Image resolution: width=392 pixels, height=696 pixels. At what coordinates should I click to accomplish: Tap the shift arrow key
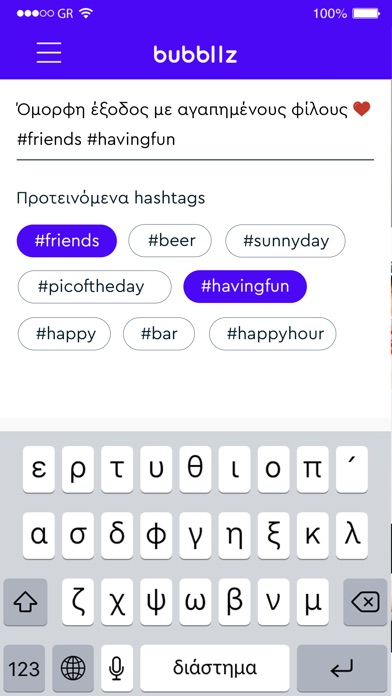coord(25,602)
